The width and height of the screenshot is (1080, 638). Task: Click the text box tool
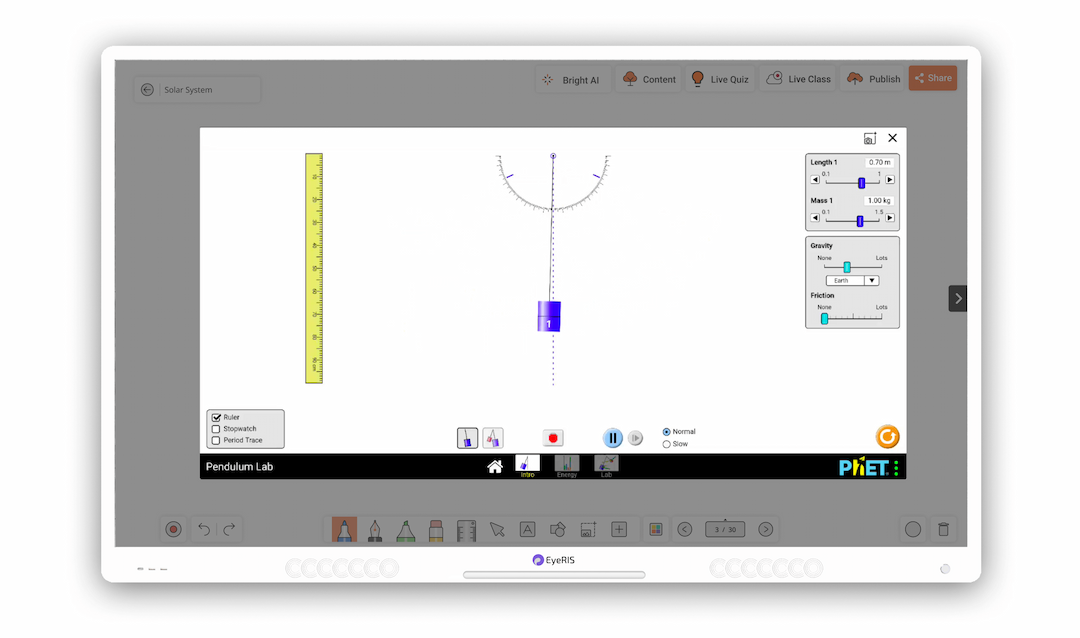[x=527, y=529]
